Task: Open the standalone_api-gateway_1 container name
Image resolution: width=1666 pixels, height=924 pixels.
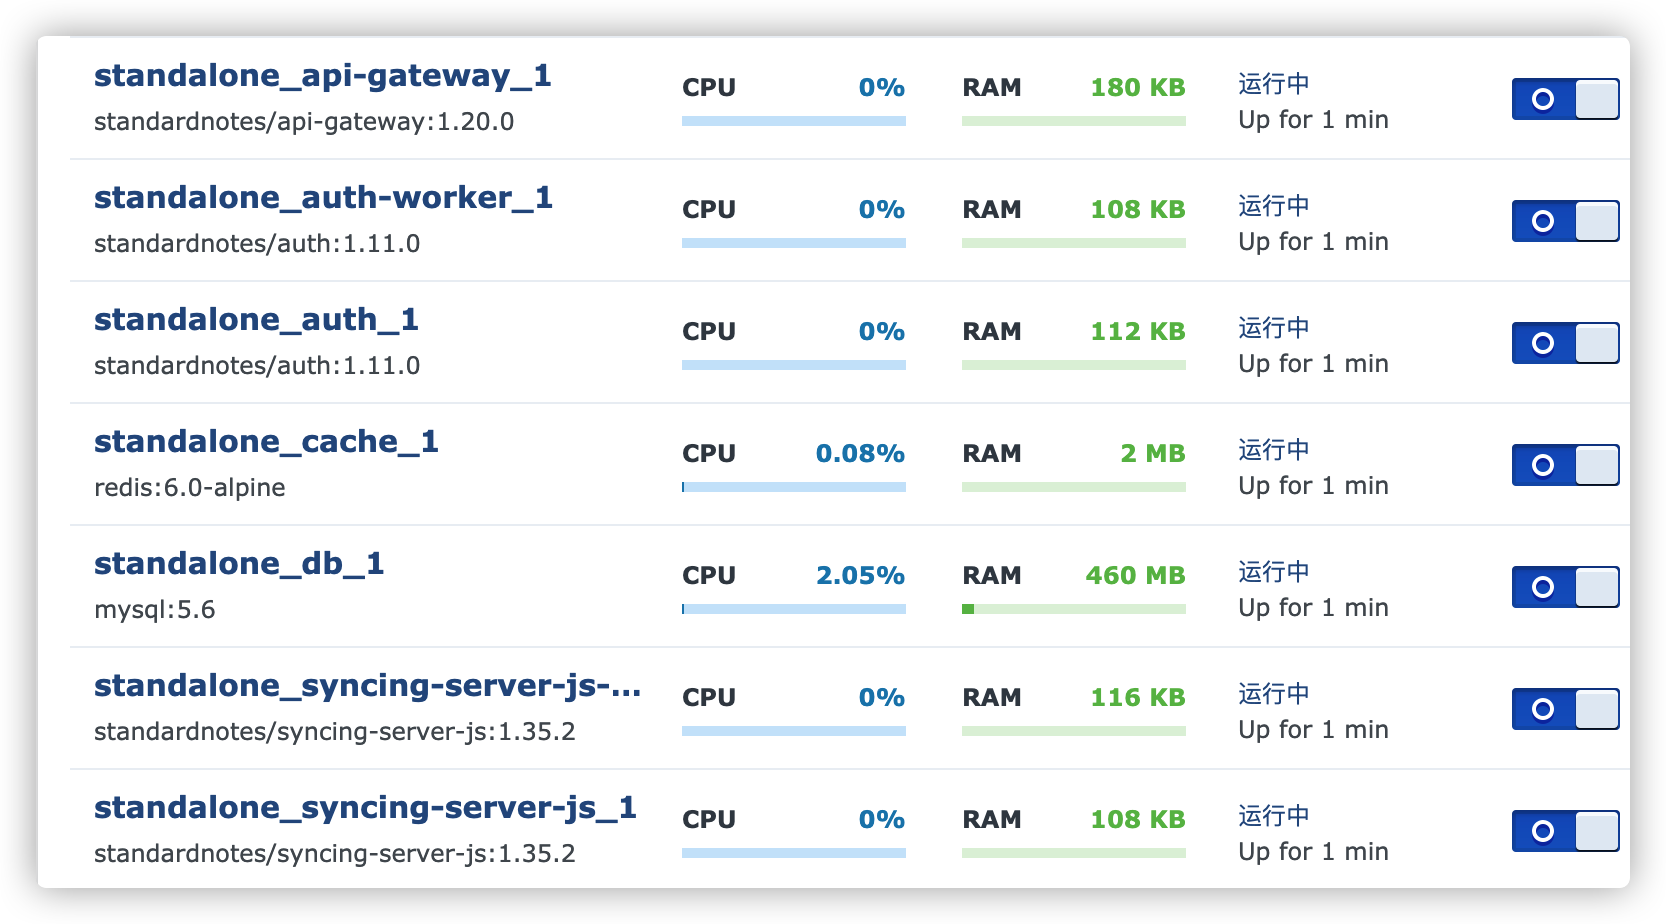Action: coord(322,76)
